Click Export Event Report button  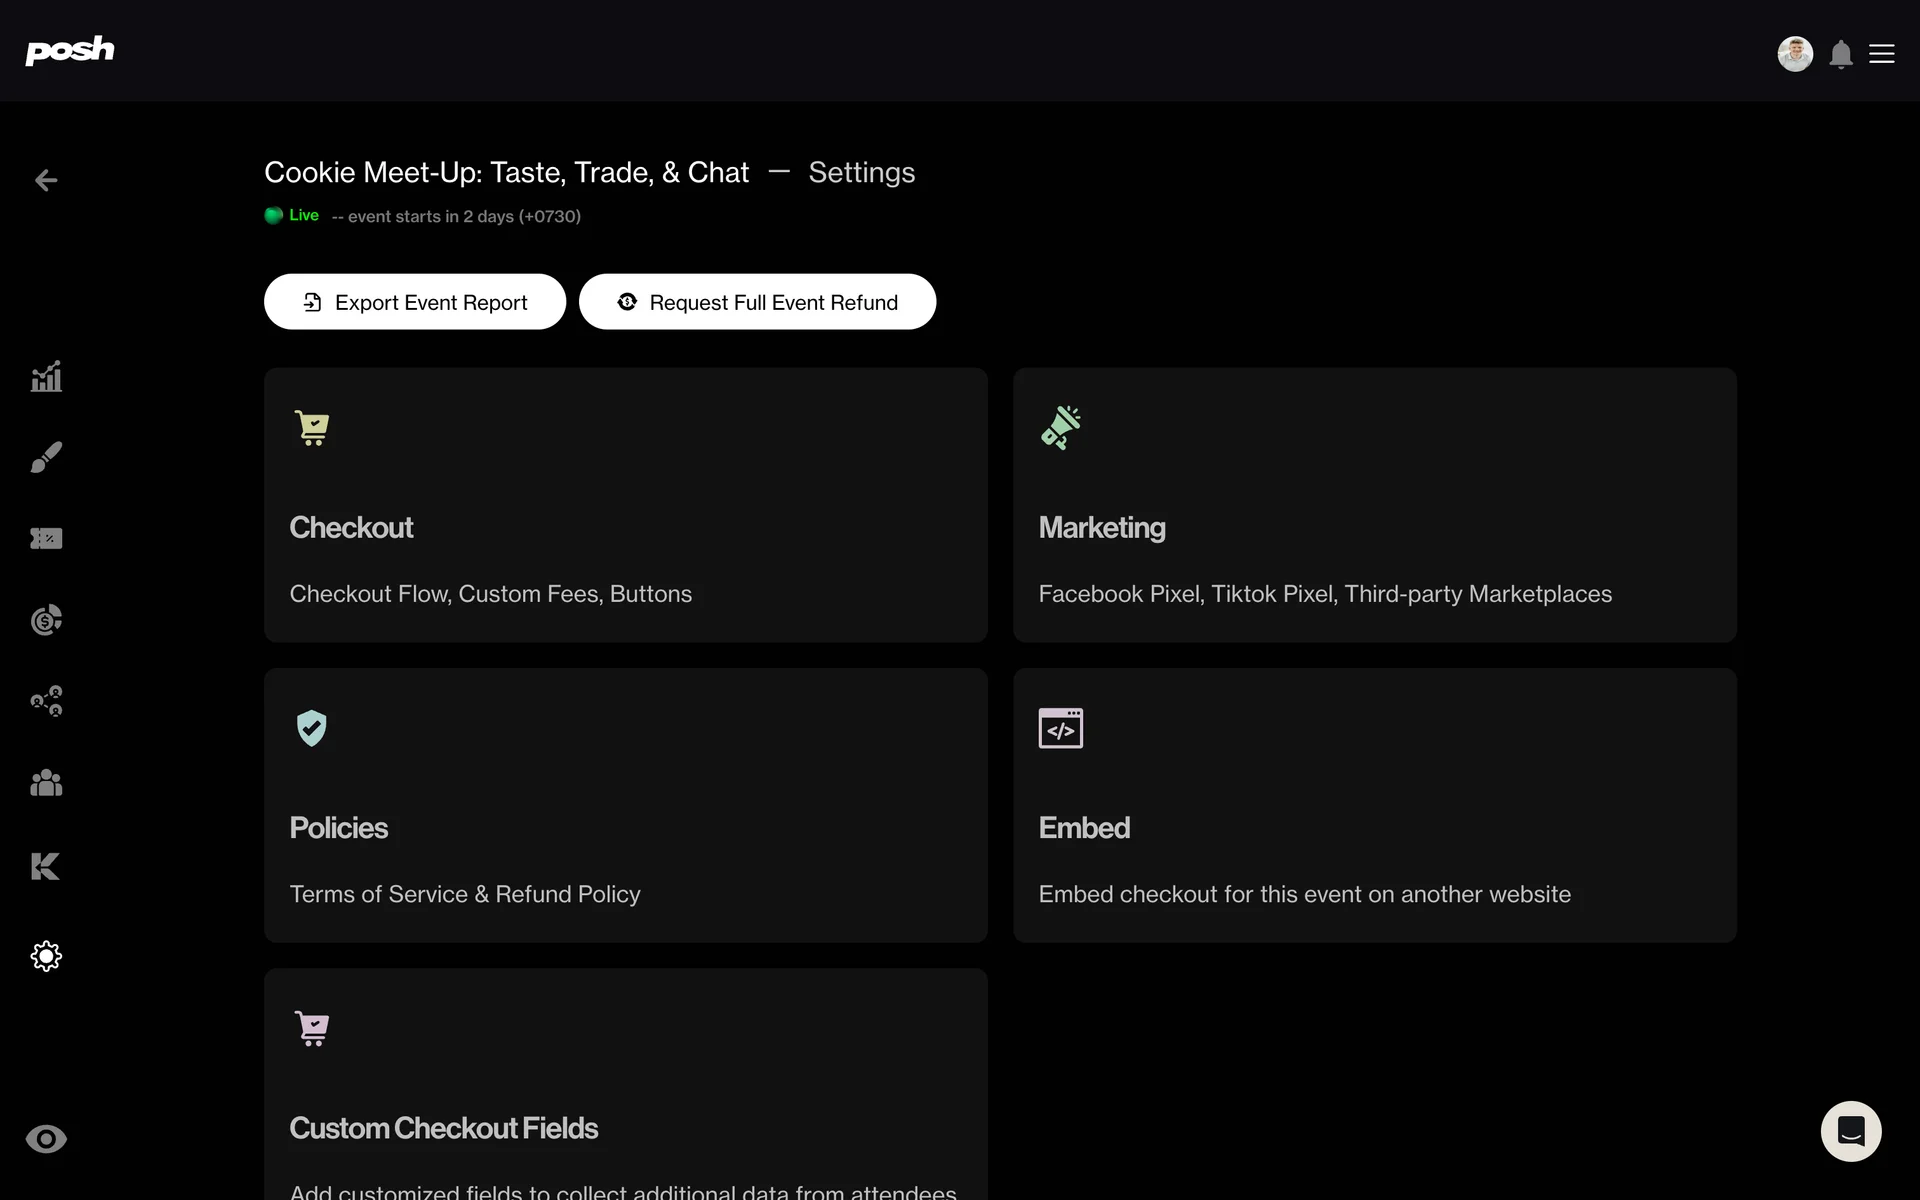[415, 302]
